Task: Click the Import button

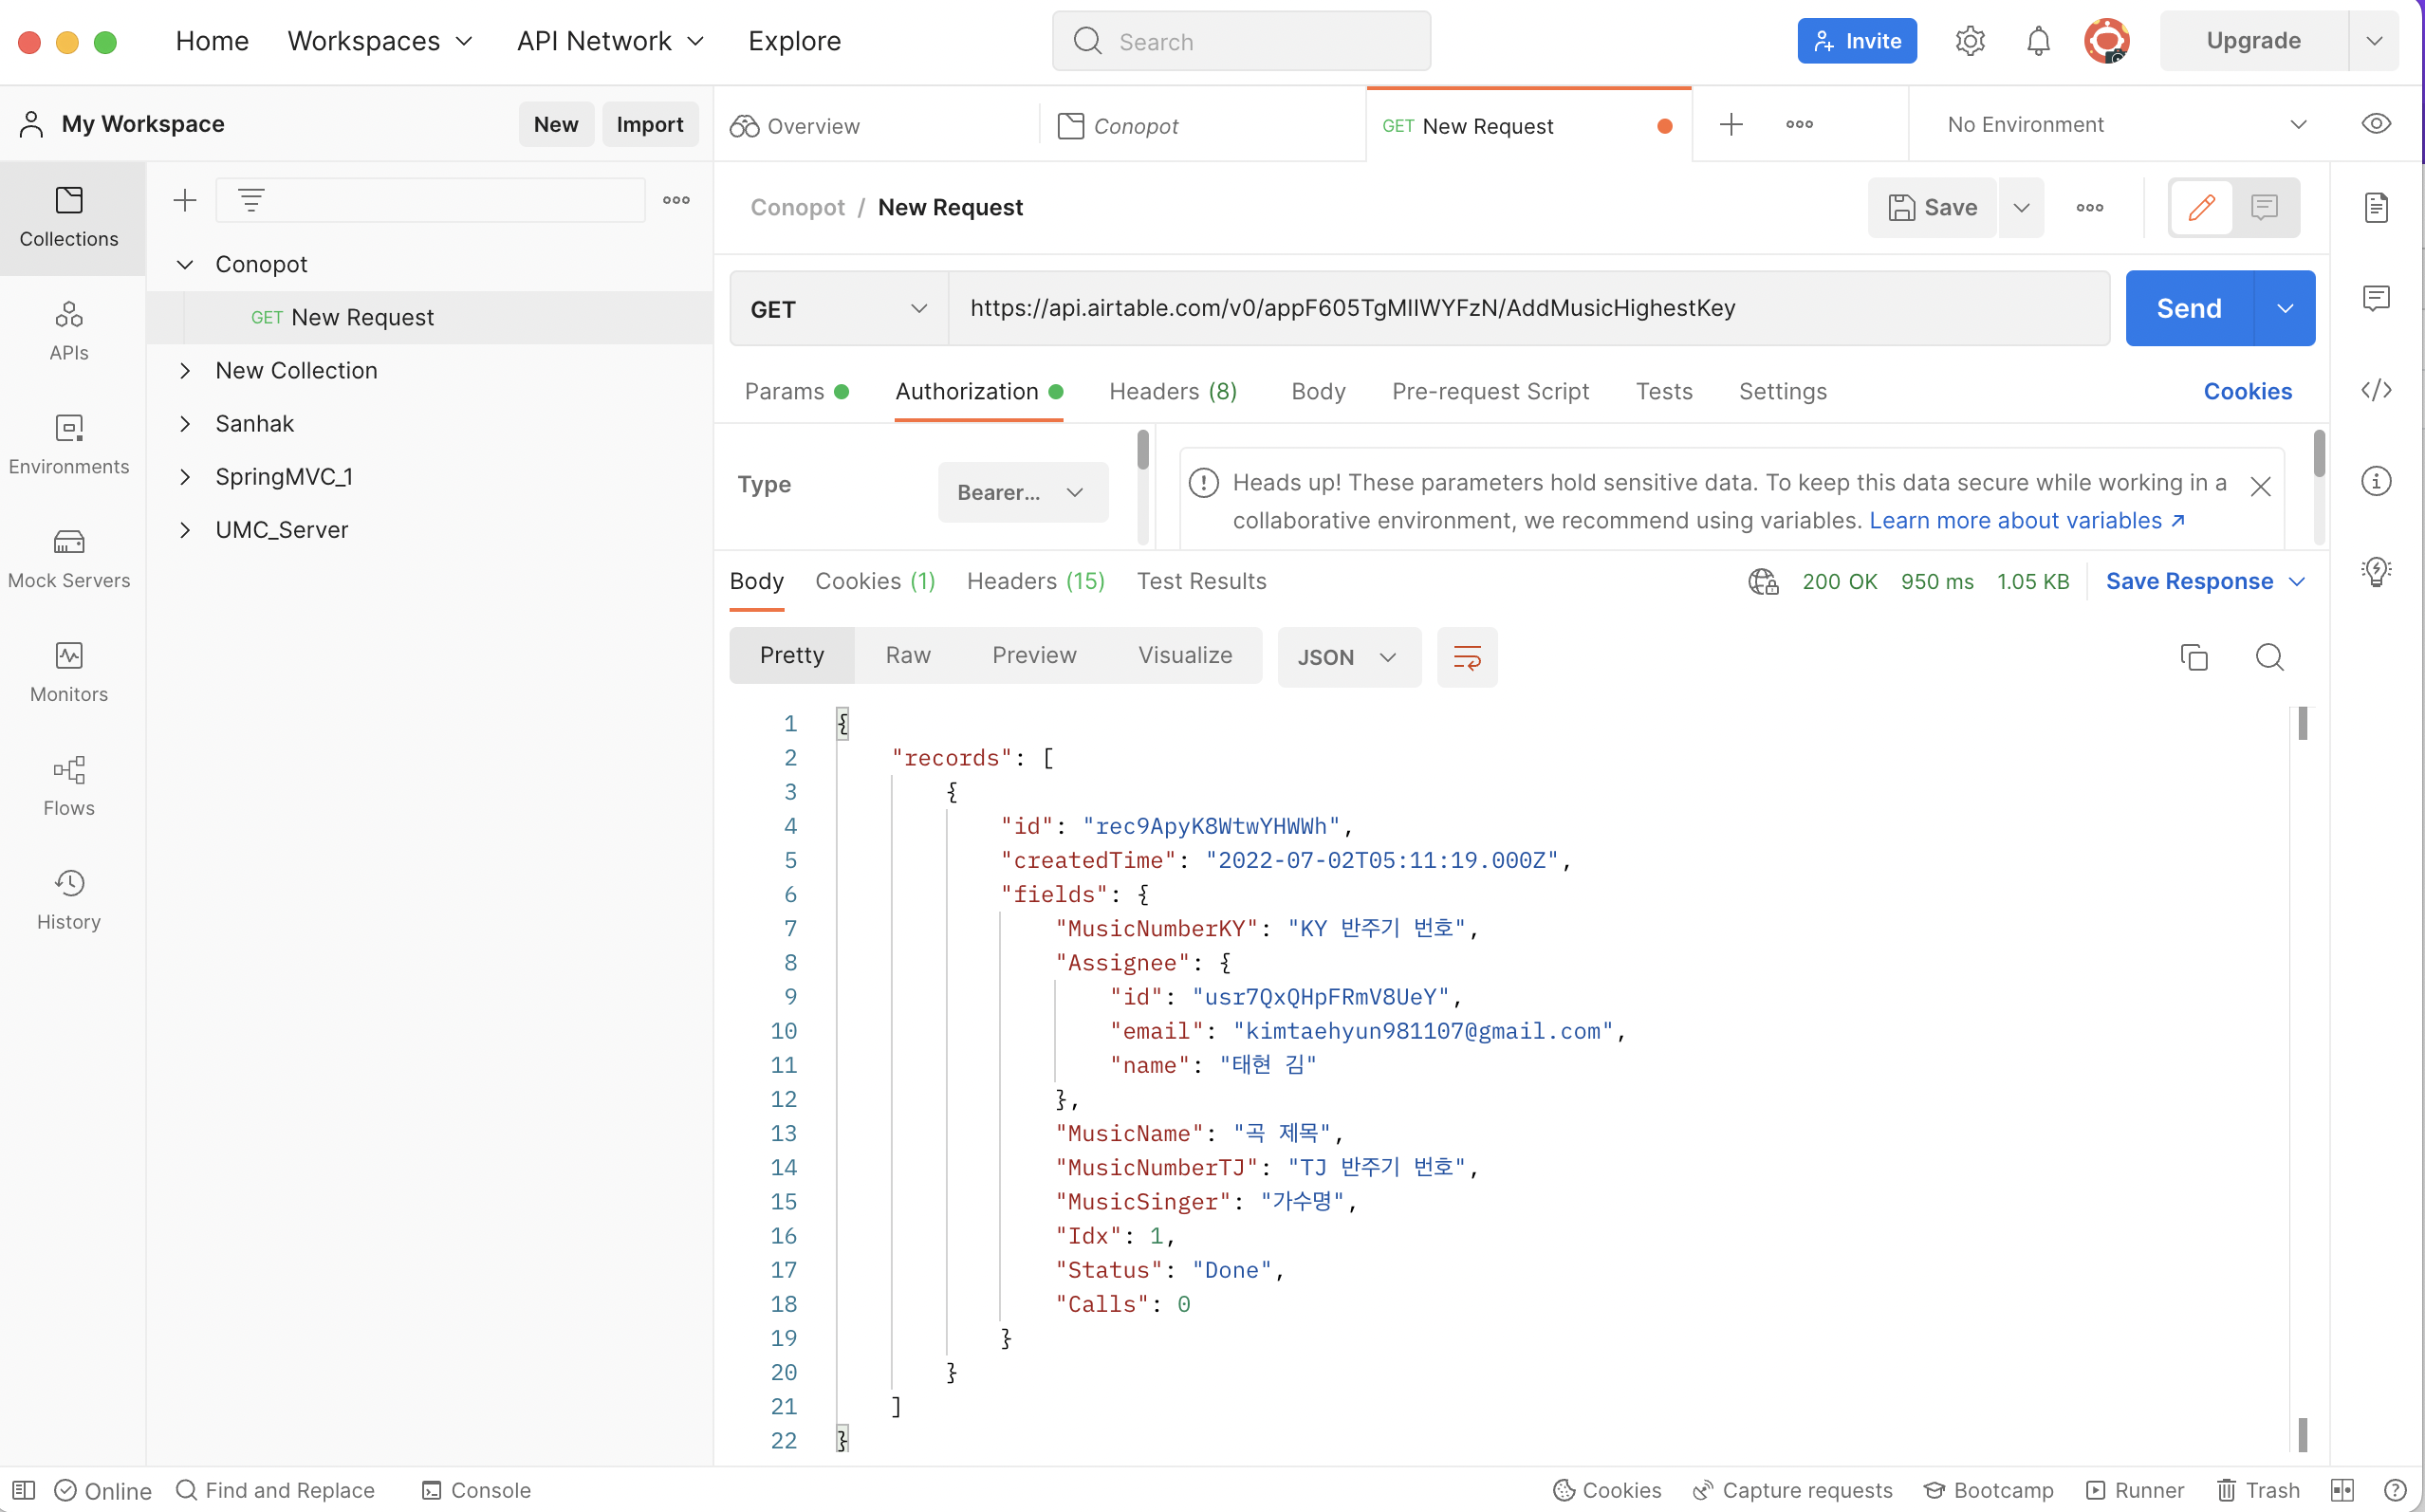Action: click(649, 124)
